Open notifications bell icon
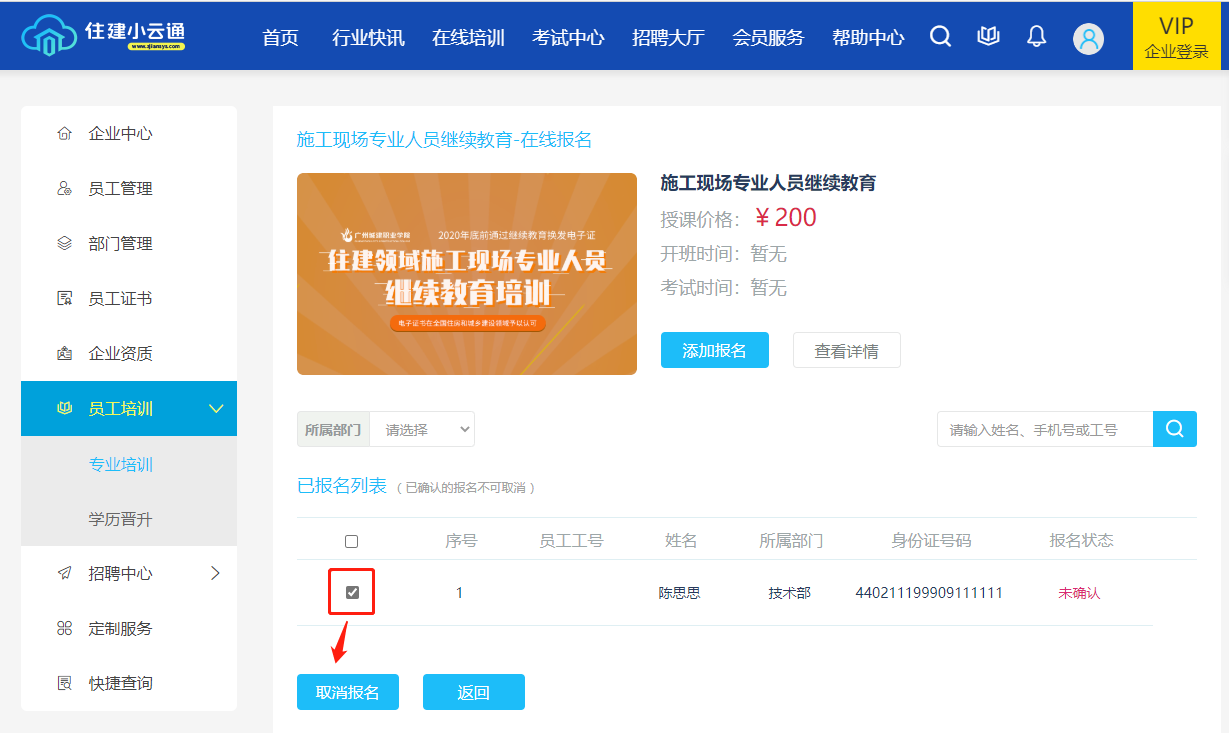 click(x=1037, y=37)
